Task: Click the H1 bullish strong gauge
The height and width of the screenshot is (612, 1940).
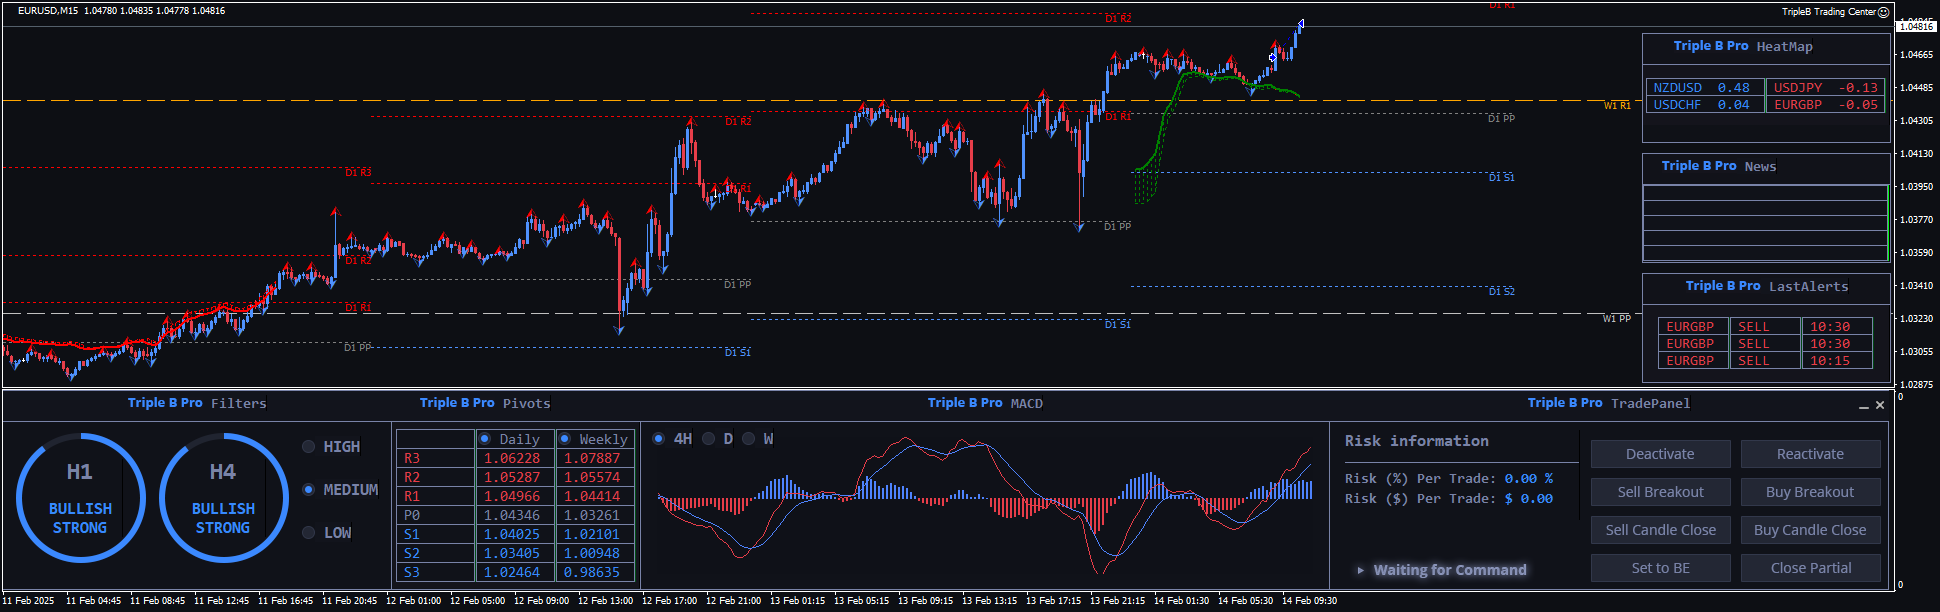Action: [80, 498]
